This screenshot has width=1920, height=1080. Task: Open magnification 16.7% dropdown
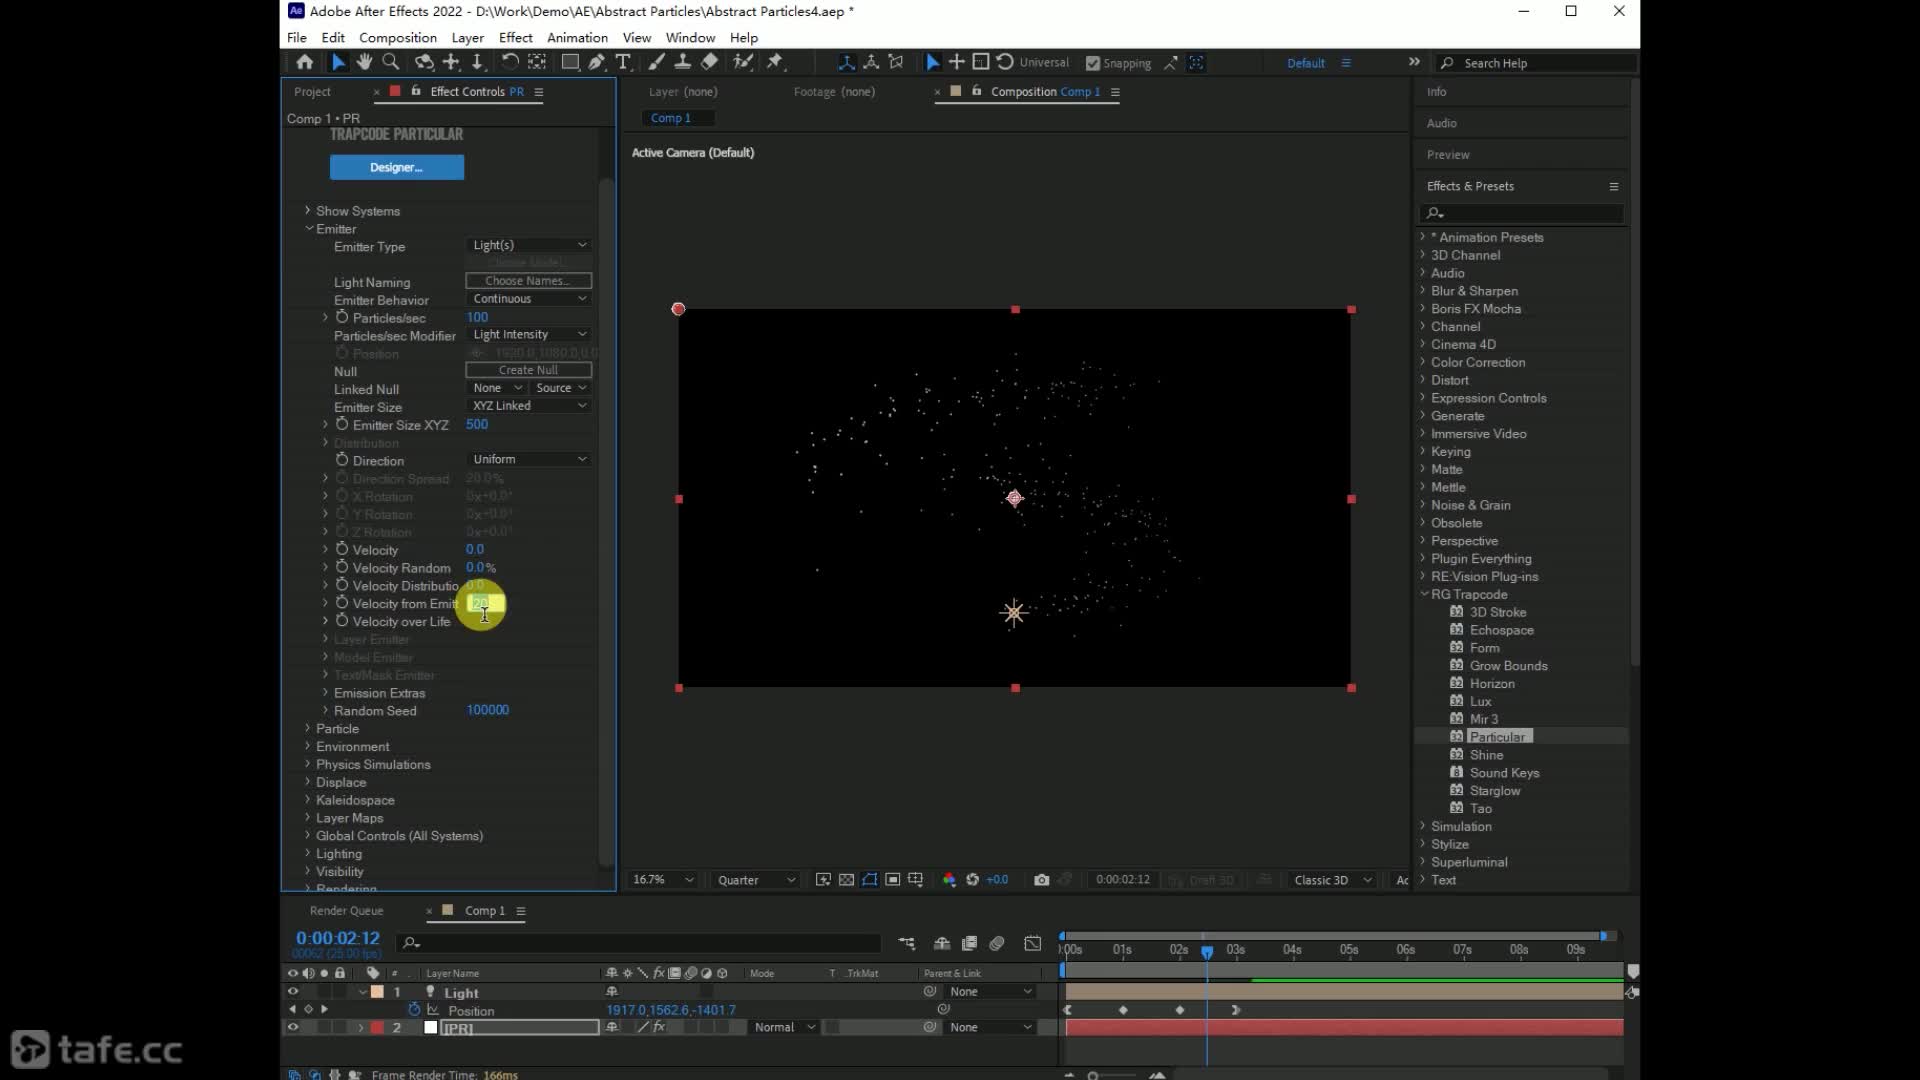pos(662,880)
